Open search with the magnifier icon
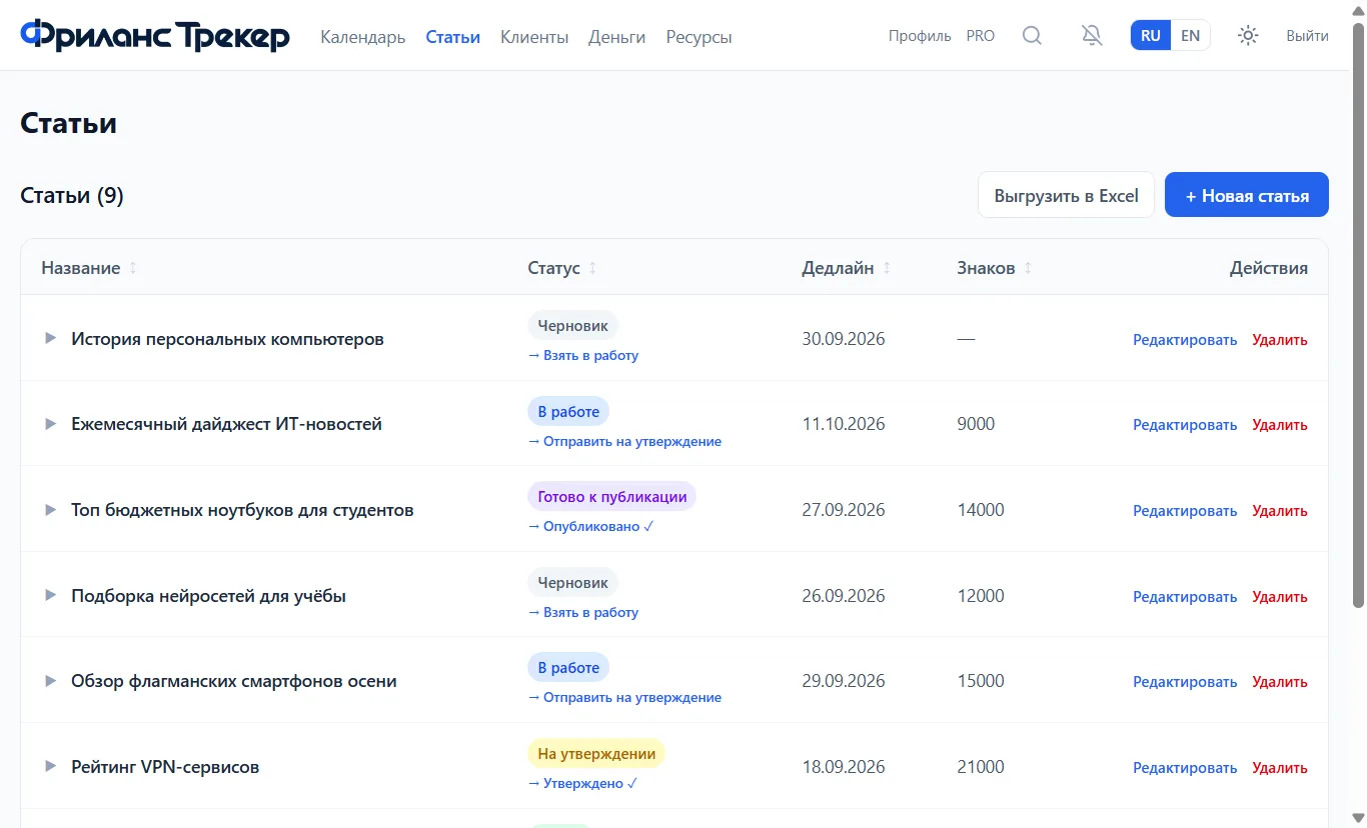The height and width of the screenshot is (828, 1367). pyautogui.click(x=1032, y=36)
